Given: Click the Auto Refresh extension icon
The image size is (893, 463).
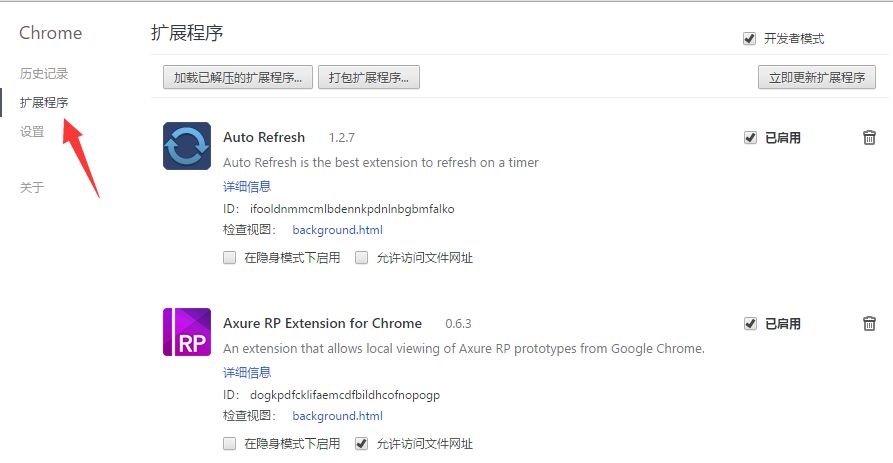Looking at the screenshot, I should pos(187,146).
